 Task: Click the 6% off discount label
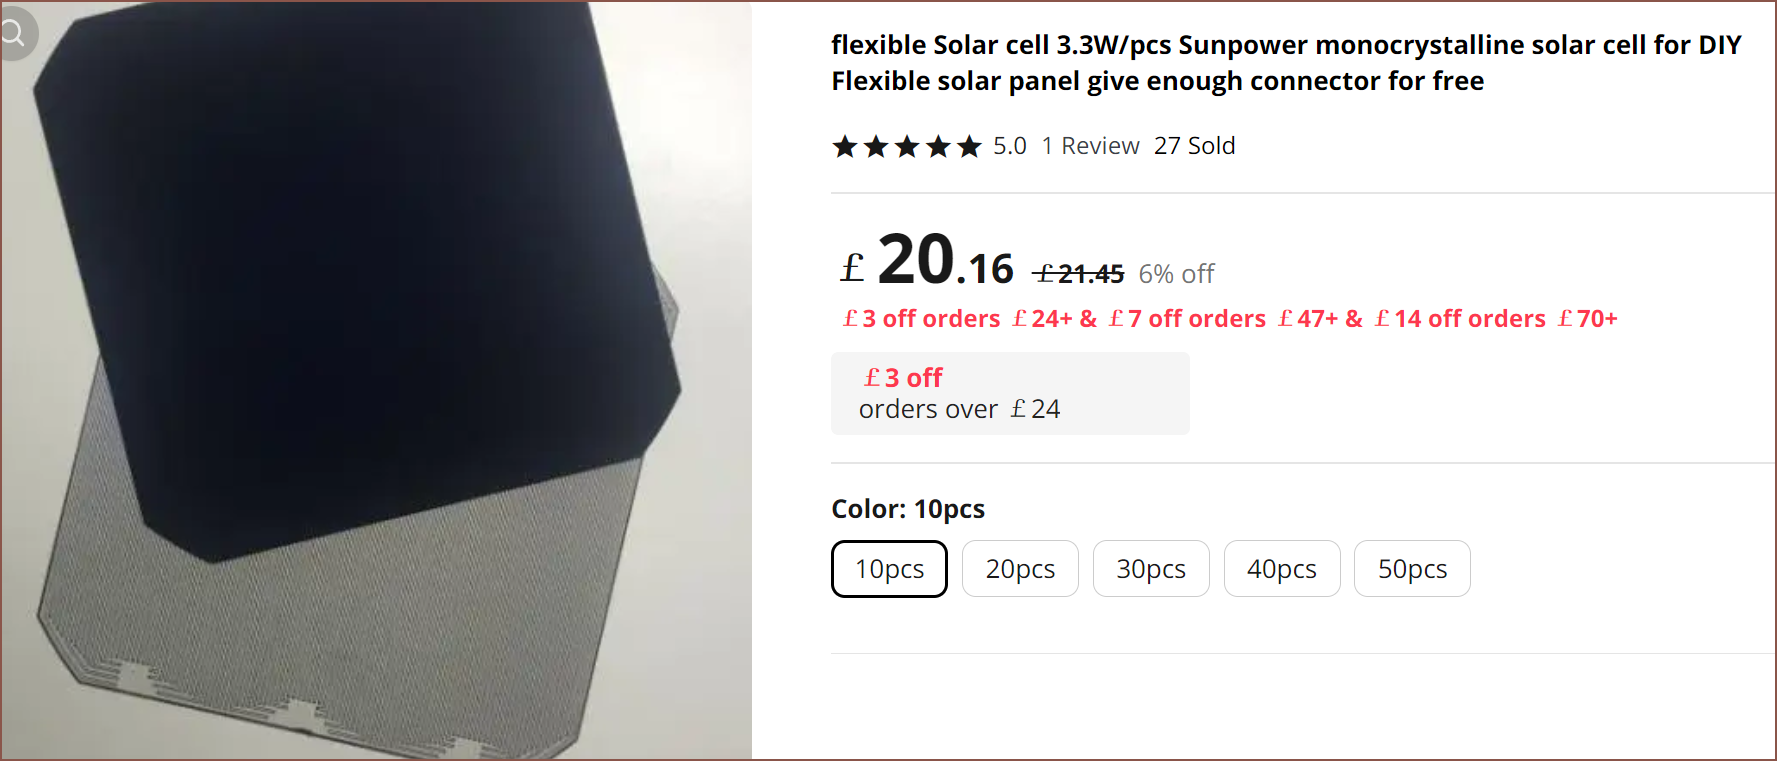coord(1176,274)
